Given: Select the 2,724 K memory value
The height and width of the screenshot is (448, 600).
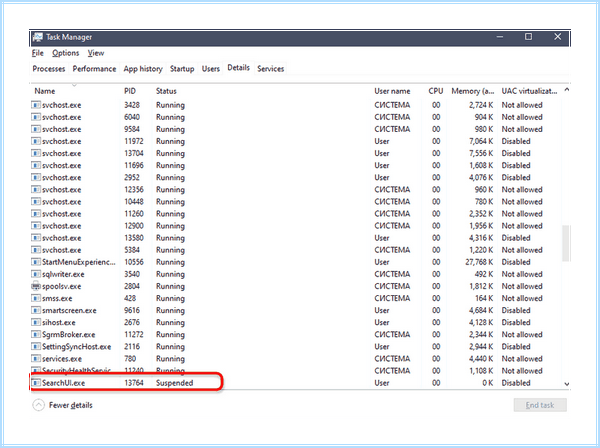Looking at the screenshot, I should [x=481, y=105].
